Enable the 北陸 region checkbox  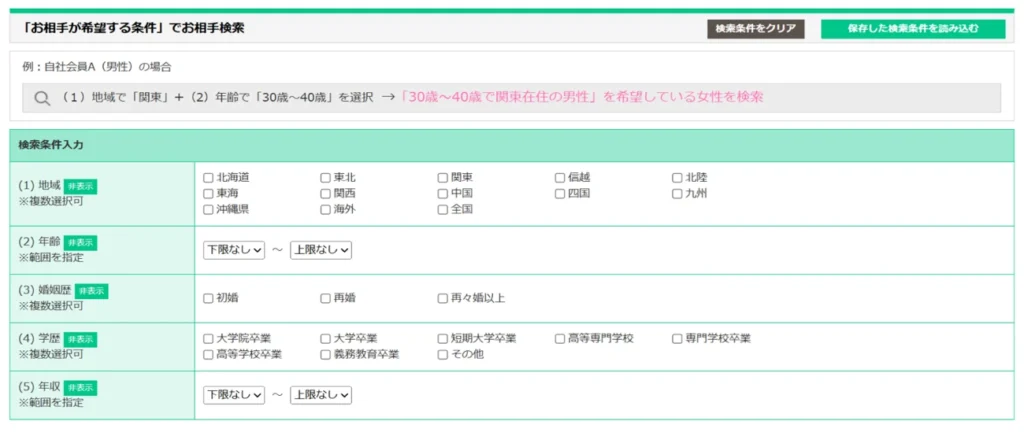pyautogui.click(x=677, y=177)
